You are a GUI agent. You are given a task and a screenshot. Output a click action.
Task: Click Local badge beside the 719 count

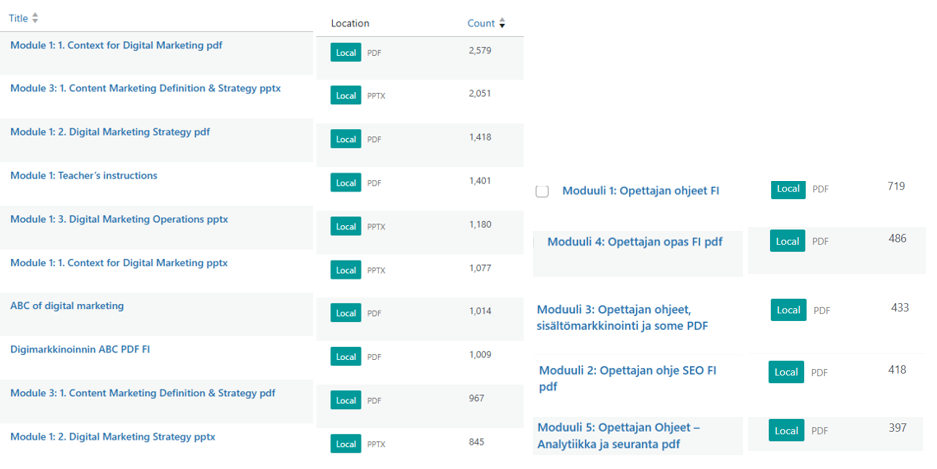[x=788, y=189]
